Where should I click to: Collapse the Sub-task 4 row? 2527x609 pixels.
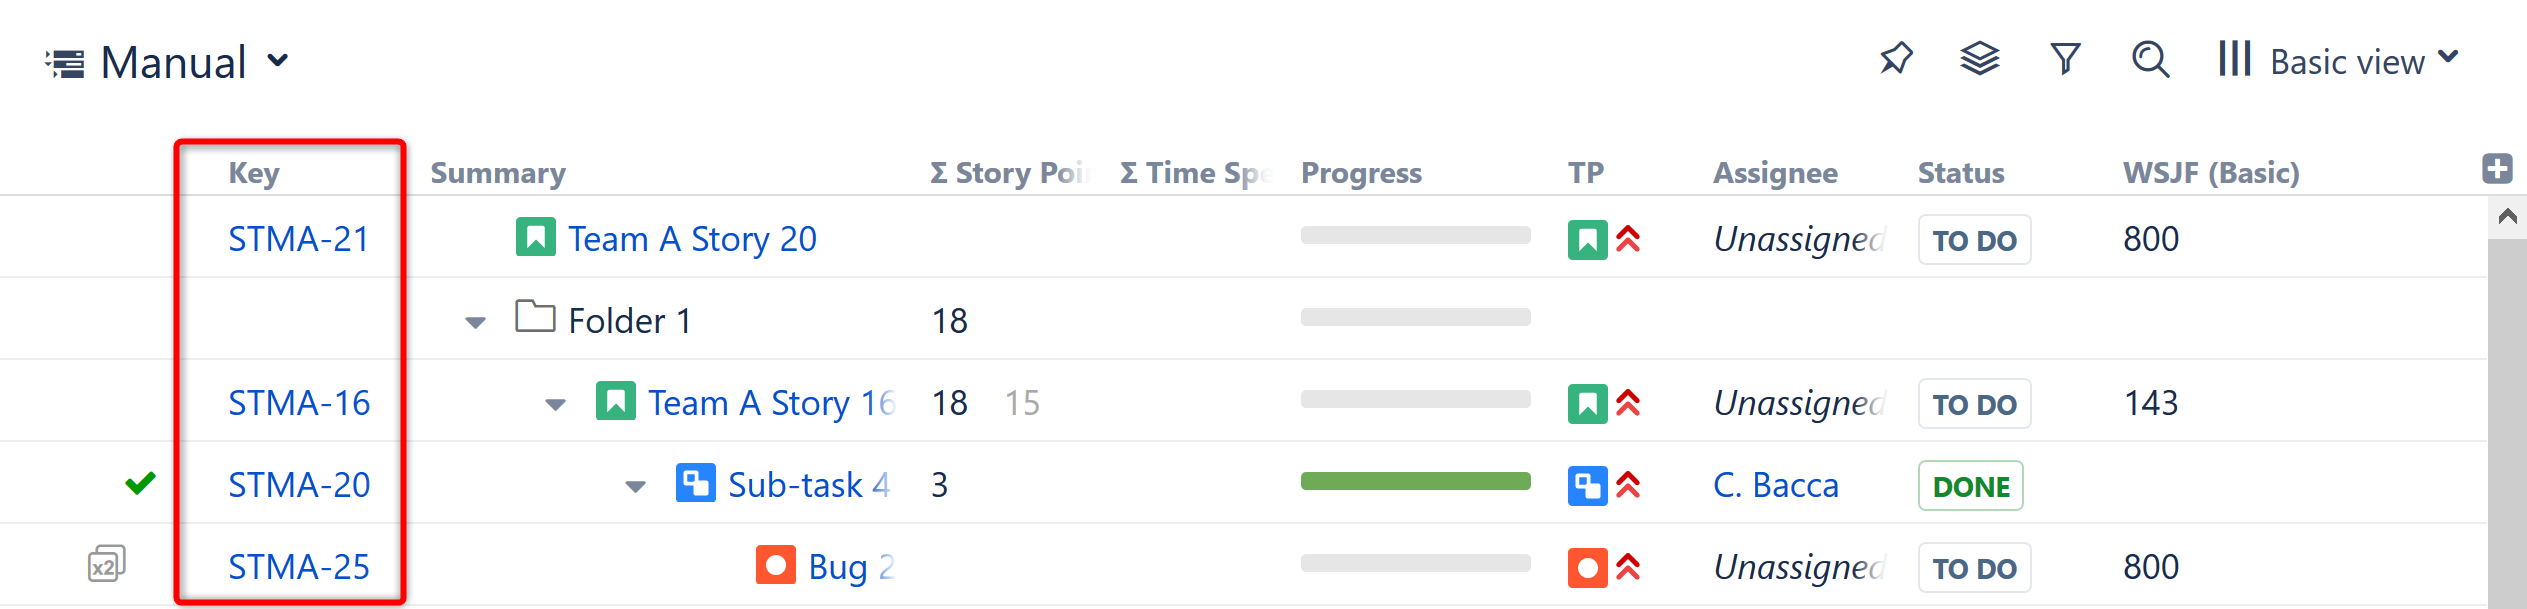[635, 486]
